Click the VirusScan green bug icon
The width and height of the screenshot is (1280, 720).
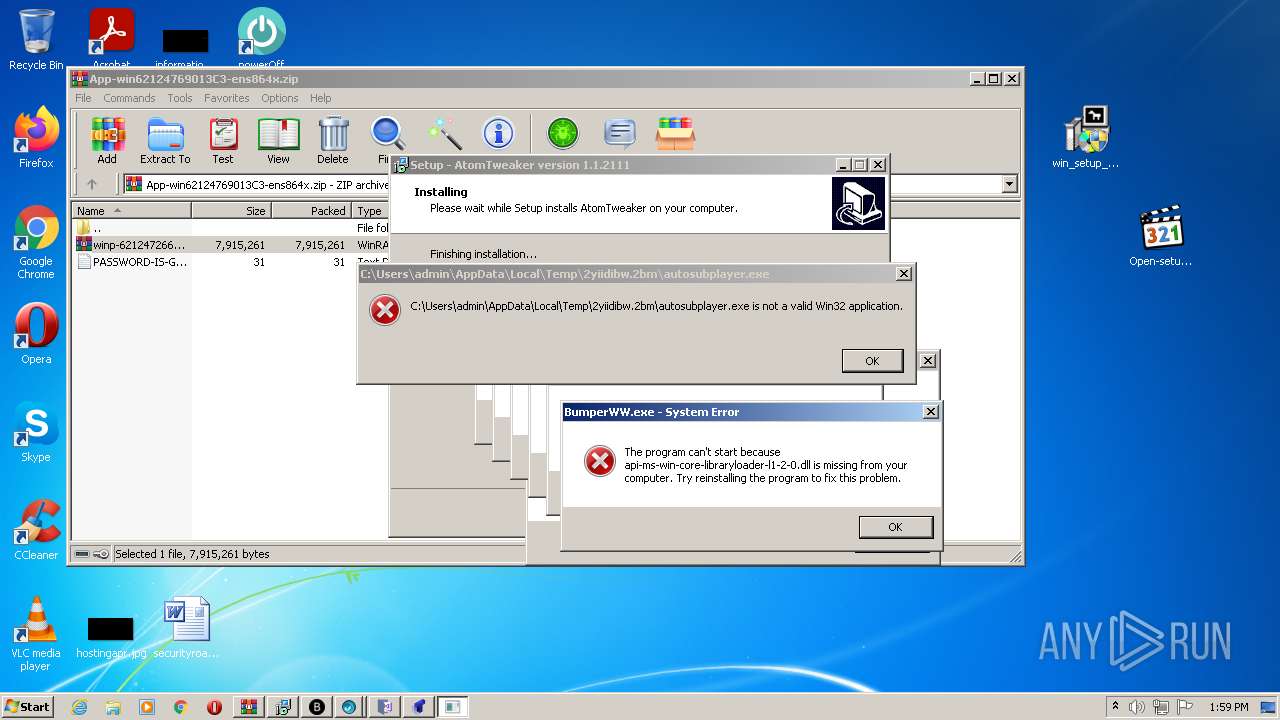(x=563, y=133)
